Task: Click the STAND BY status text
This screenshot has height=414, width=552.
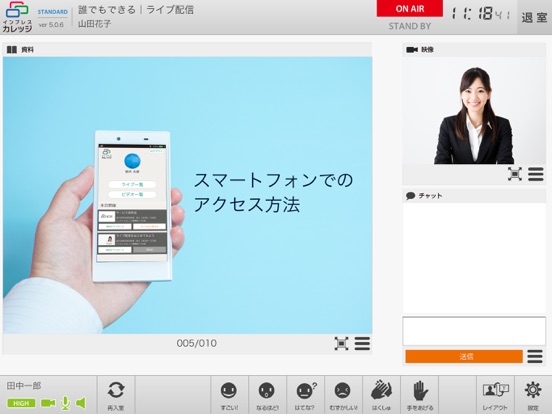Action: pyautogui.click(x=409, y=26)
